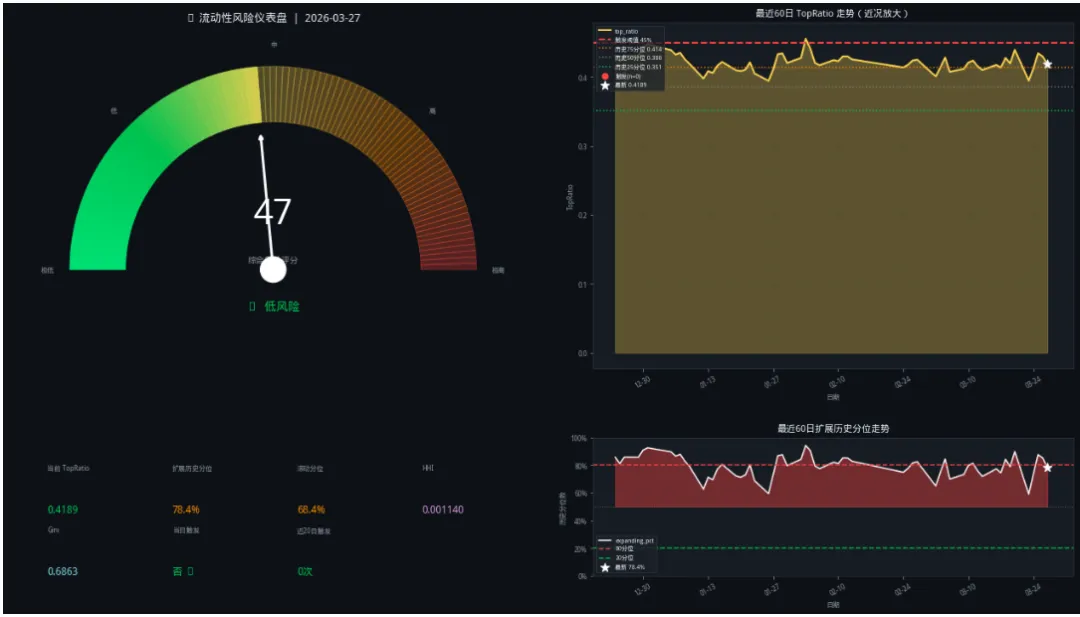Click the gauge needle arrow tip
This screenshot has width=1080, height=617.
click(260, 138)
